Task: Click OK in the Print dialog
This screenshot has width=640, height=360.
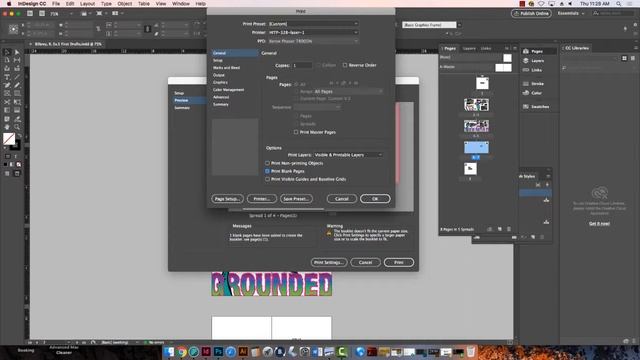Action: (375, 199)
